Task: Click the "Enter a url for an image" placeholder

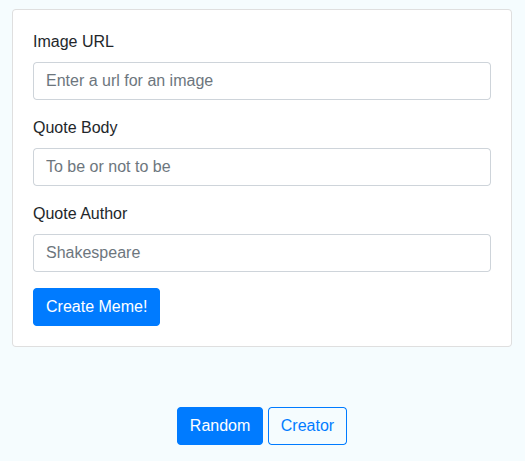Action: tap(130, 81)
